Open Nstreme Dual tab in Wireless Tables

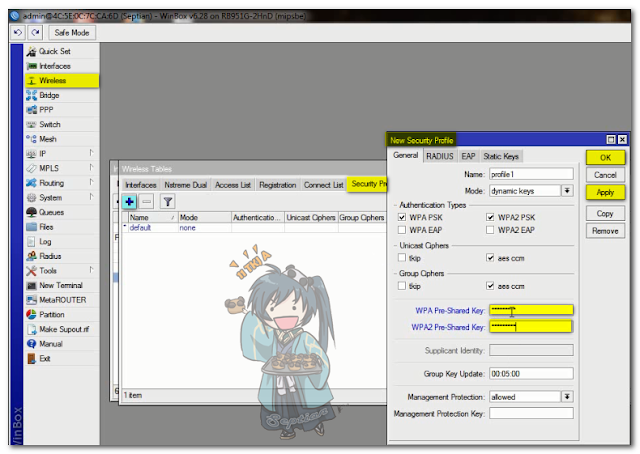tap(186, 185)
